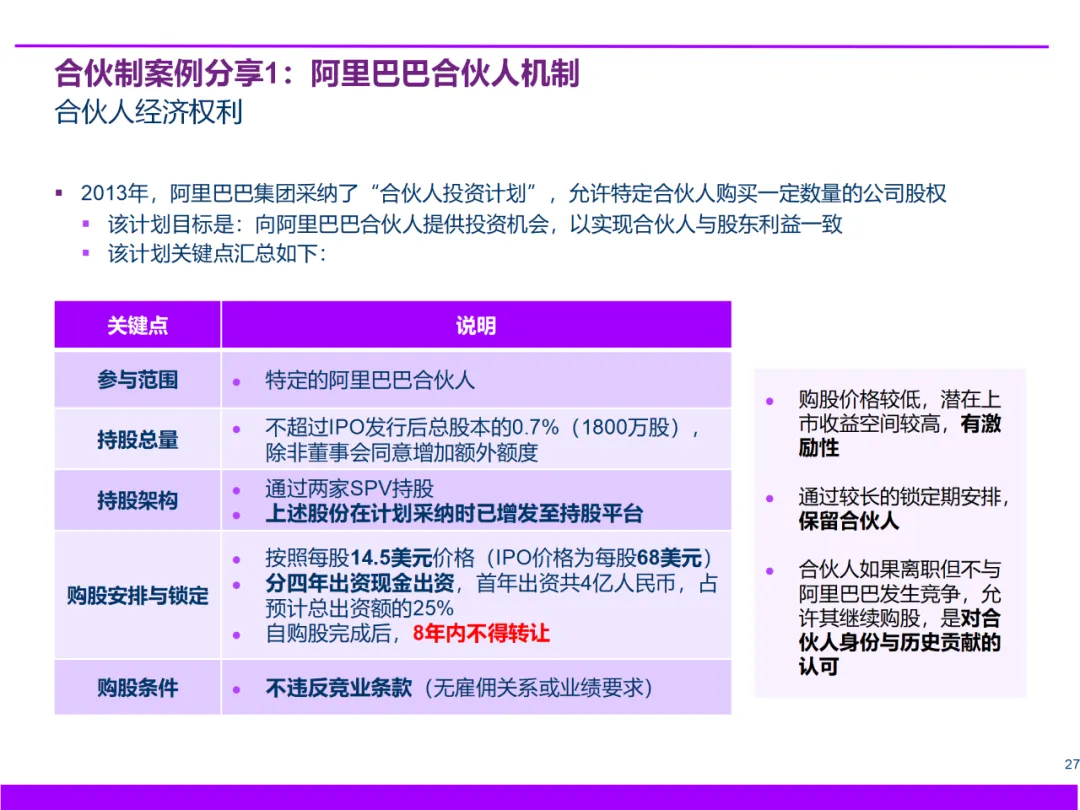Click the text 不超过IPO发行后总股本的0.7%
1080x810 pixels.
[412, 428]
